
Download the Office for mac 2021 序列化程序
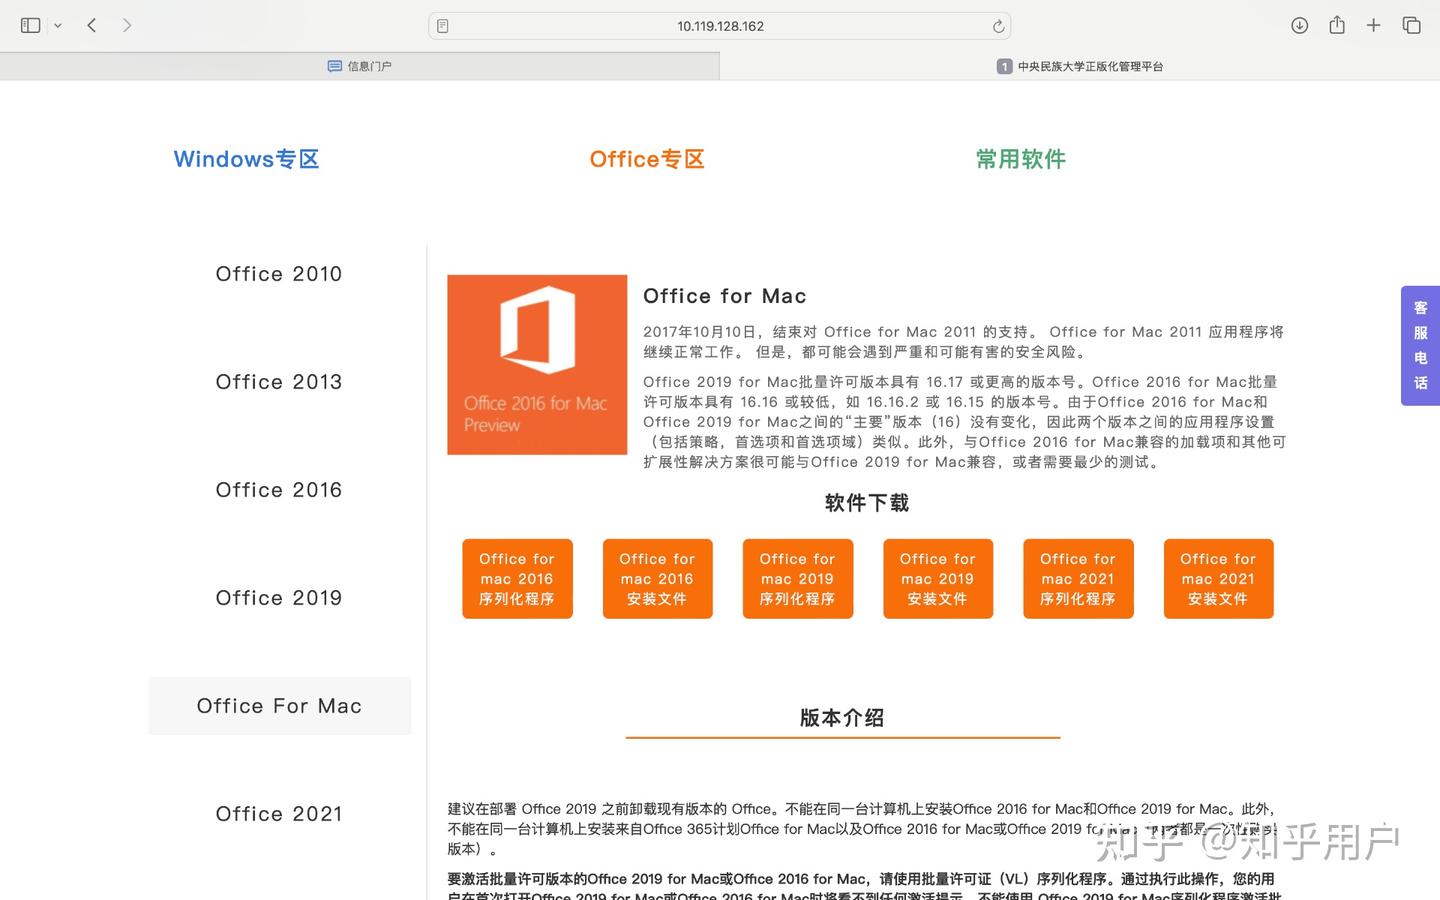[x=1078, y=578]
